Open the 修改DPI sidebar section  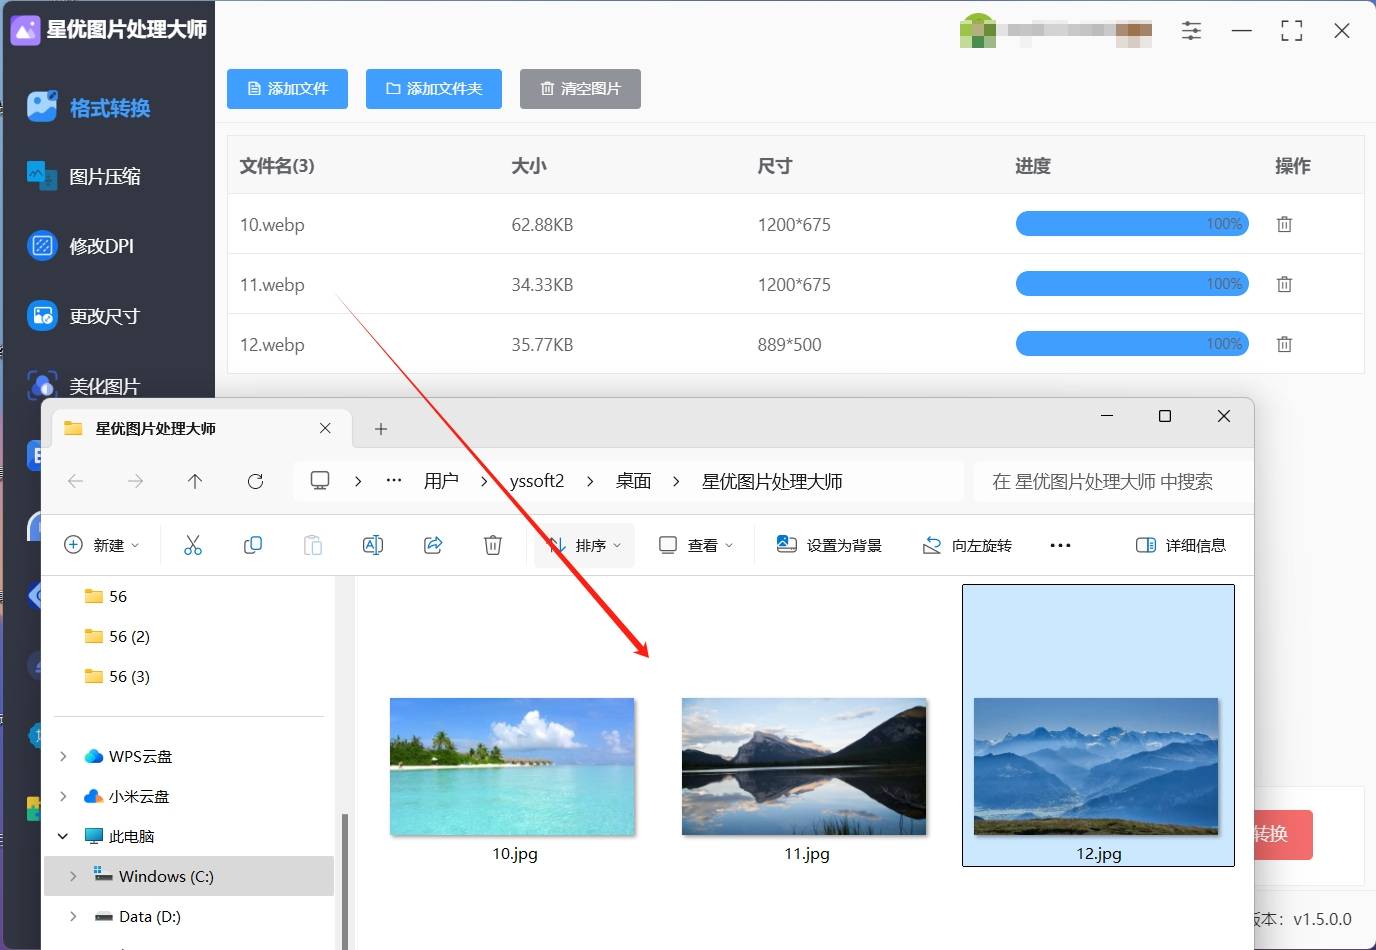pos(80,245)
